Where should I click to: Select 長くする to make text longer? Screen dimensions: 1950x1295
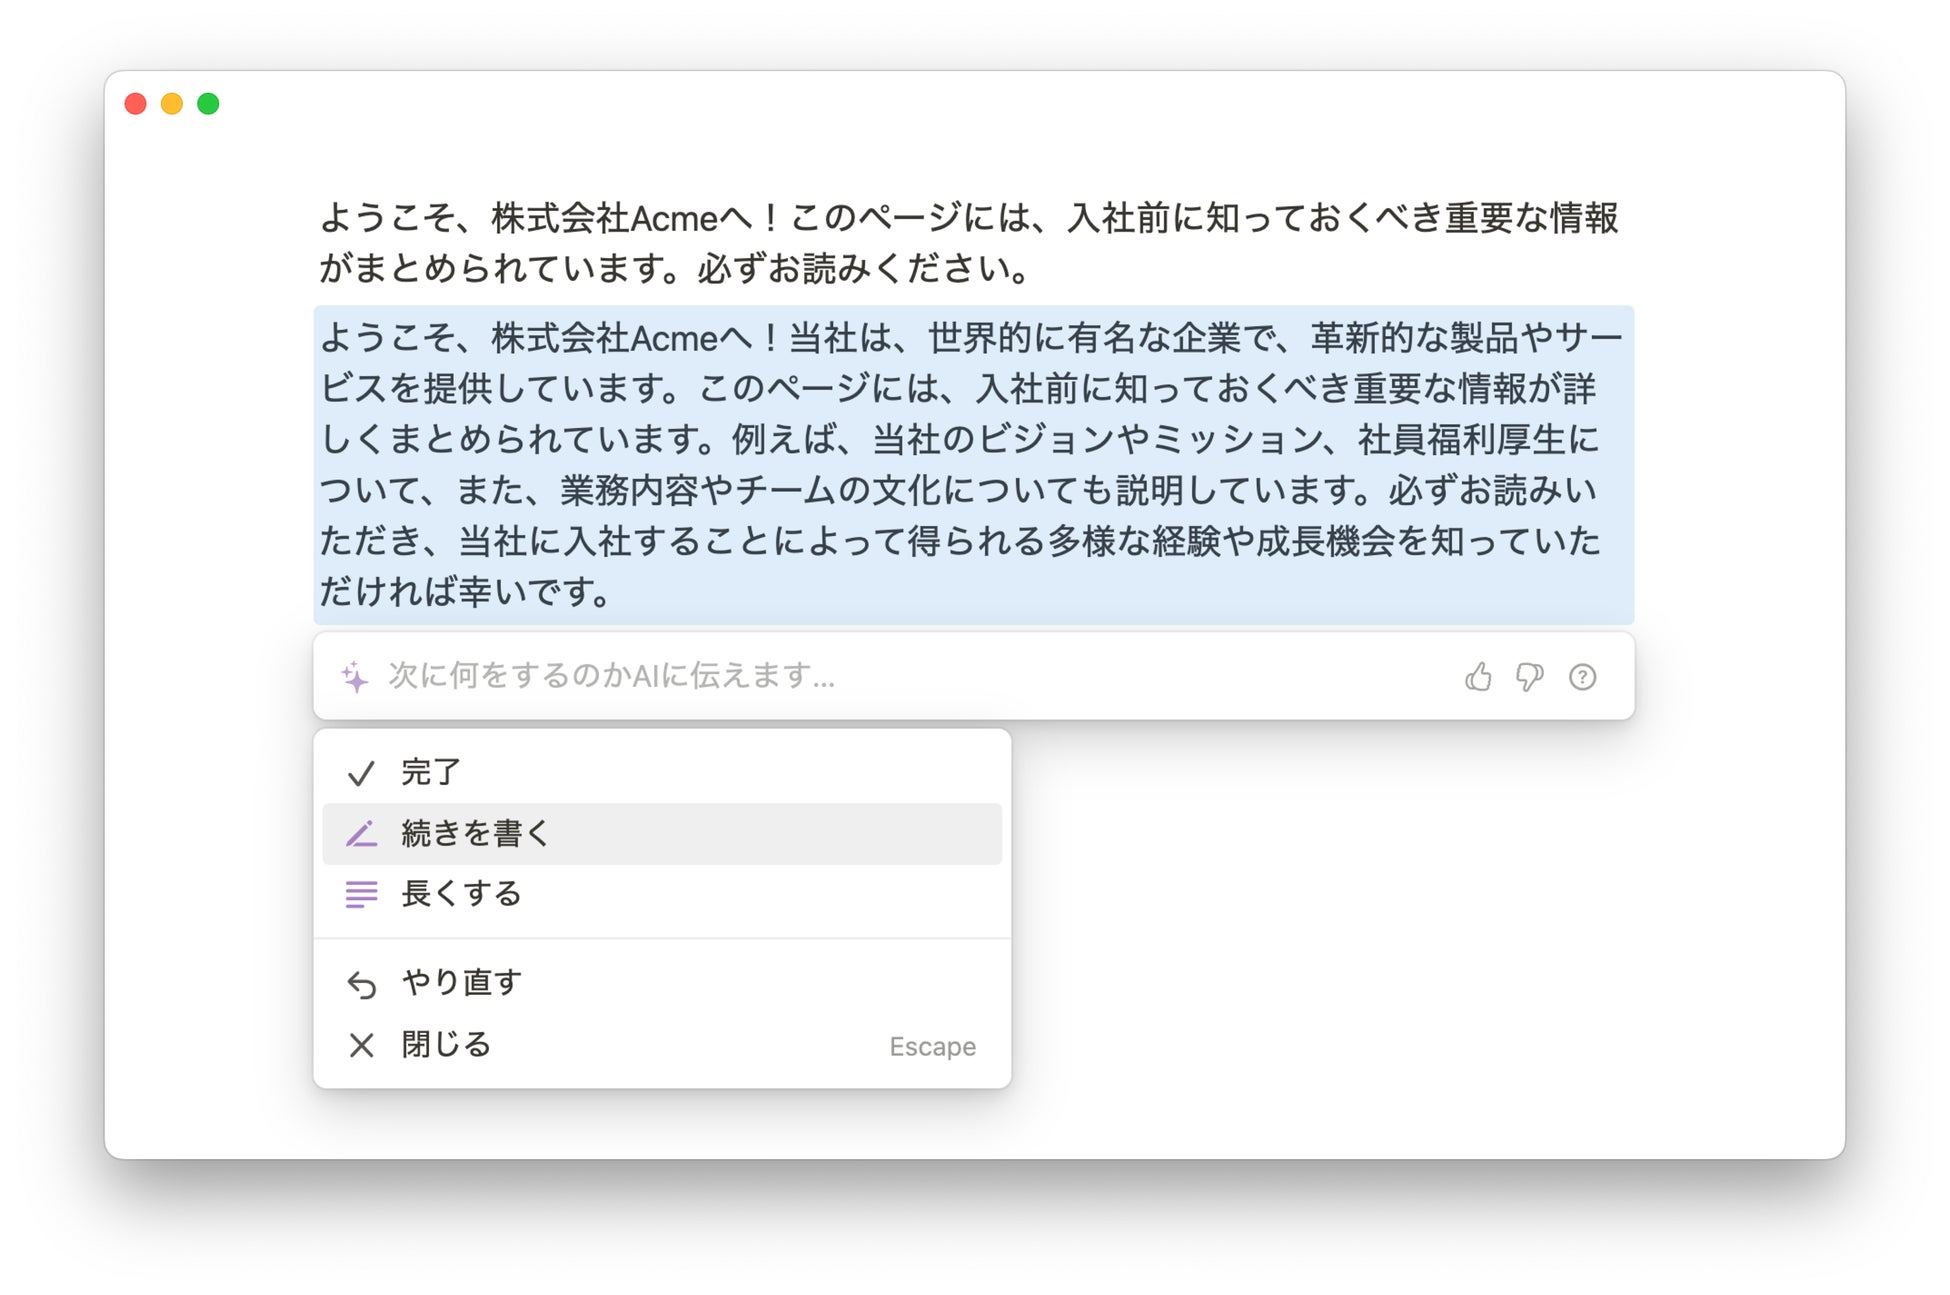[461, 893]
